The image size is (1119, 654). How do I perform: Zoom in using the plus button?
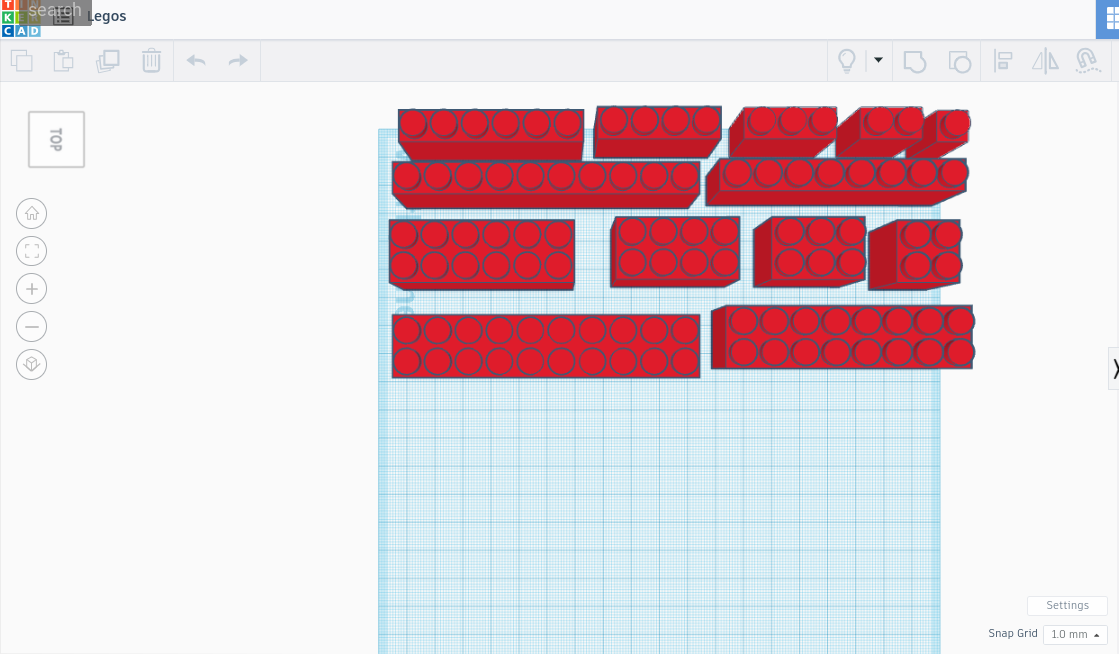[31, 289]
